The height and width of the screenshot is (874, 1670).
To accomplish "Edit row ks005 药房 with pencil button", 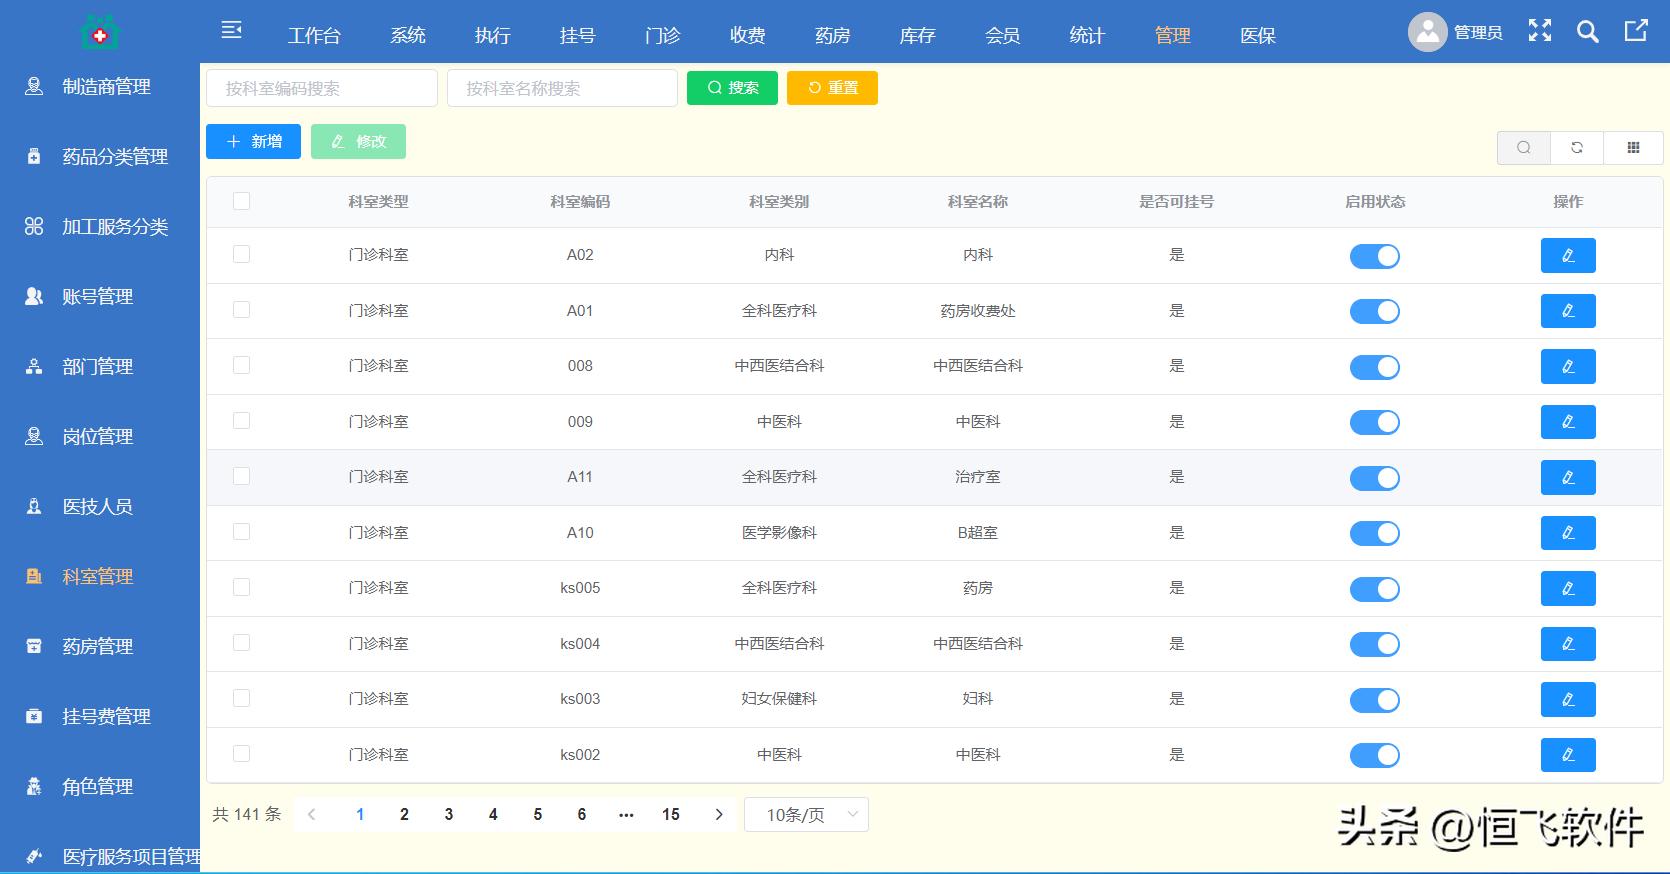I will click(x=1568, y=588).
